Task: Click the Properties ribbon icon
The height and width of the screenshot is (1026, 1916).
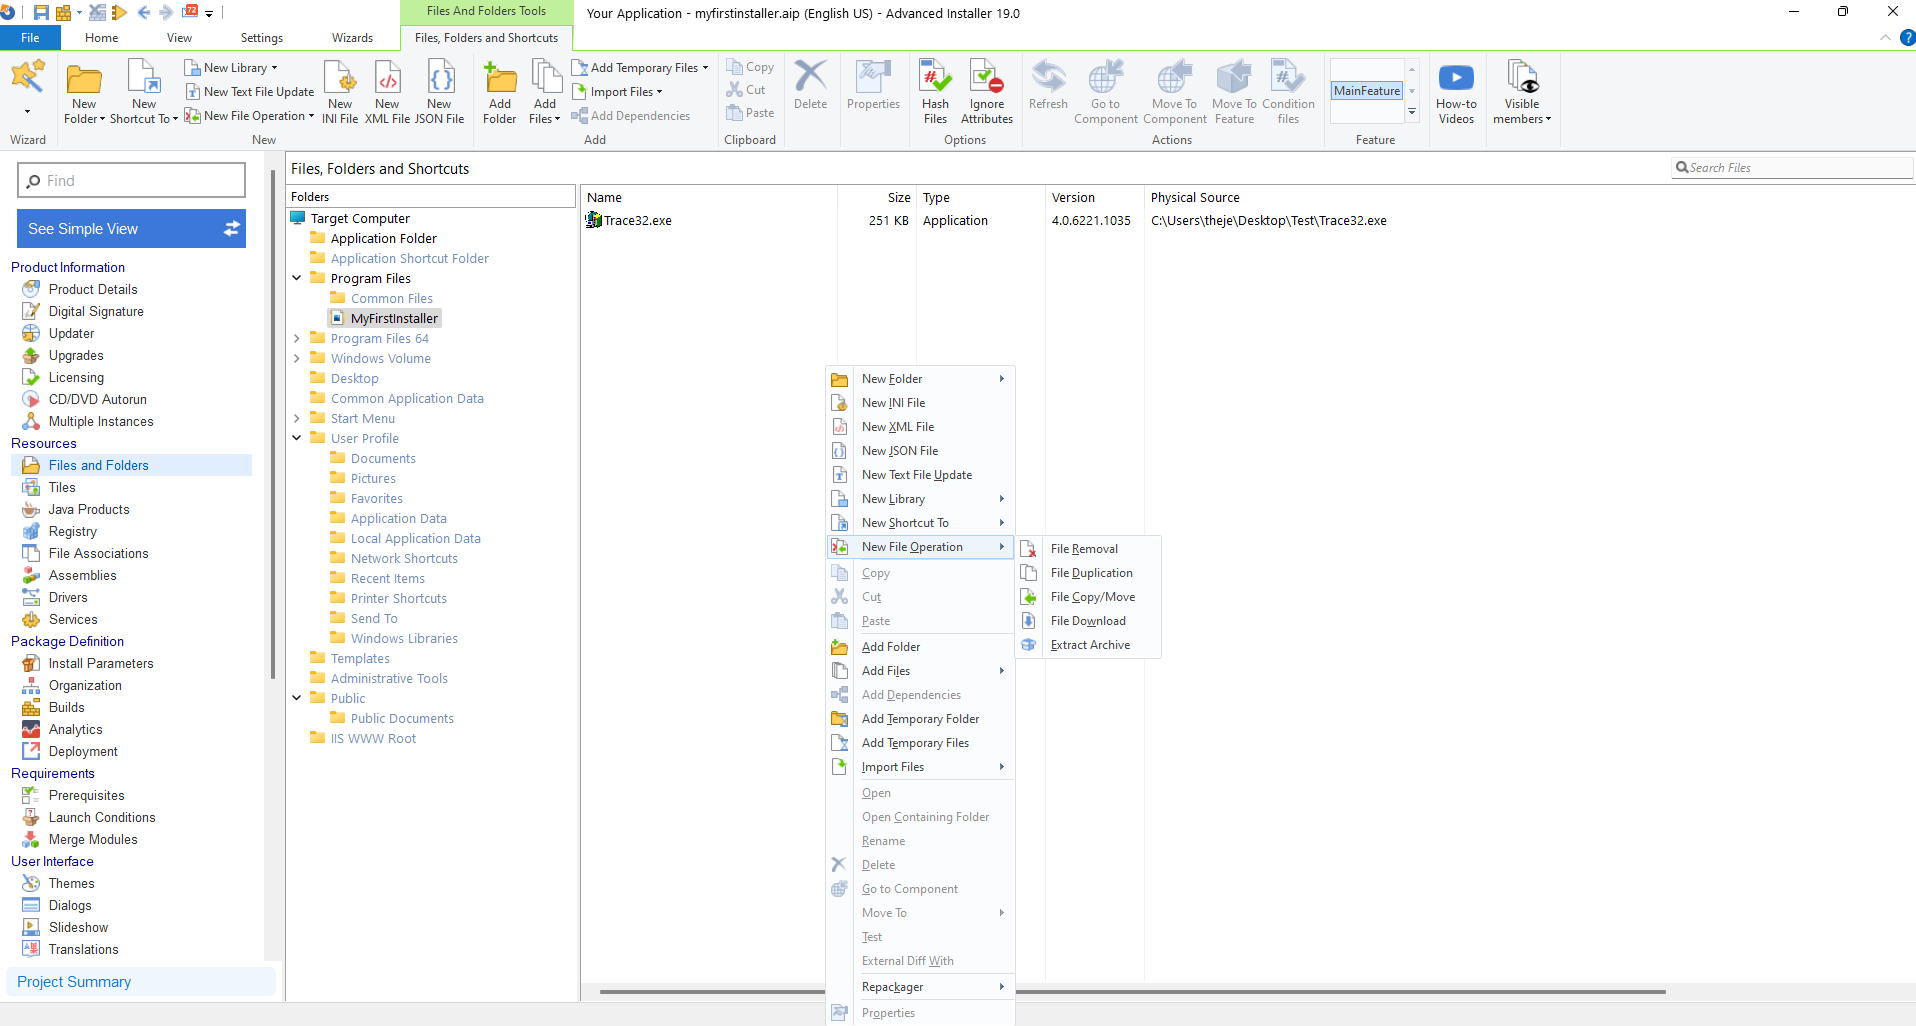Action: pyautogui.click(x=873, y=85)
